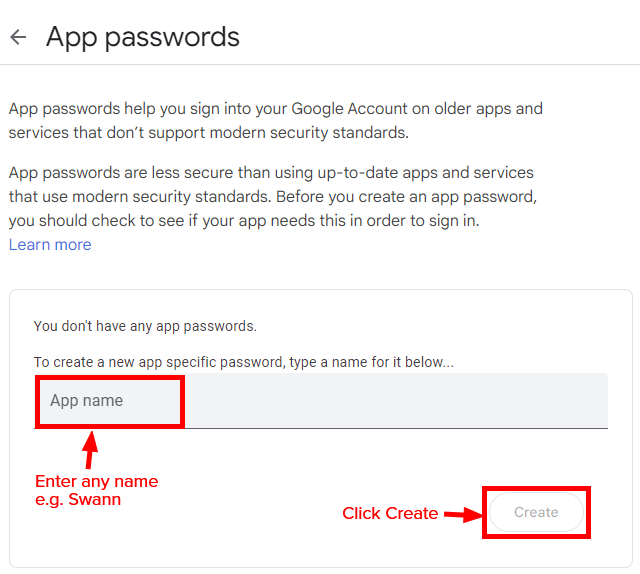Click the "e.g. Swann" example text
The height and width of the screenshot is (574, 640).
tap(78, 499)
